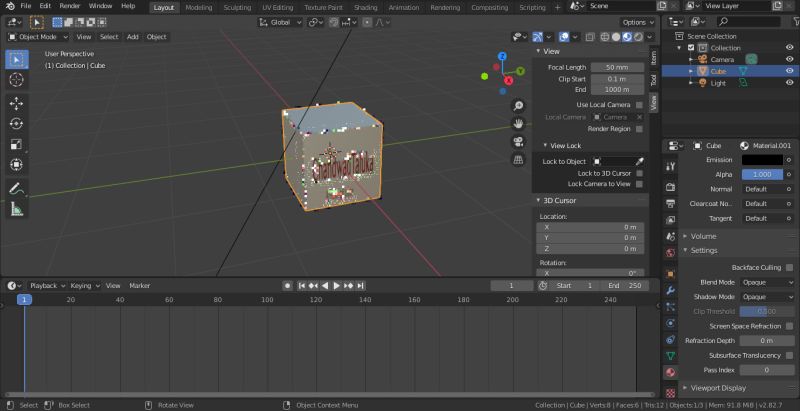Expand the Viewport Display panel

718,388
